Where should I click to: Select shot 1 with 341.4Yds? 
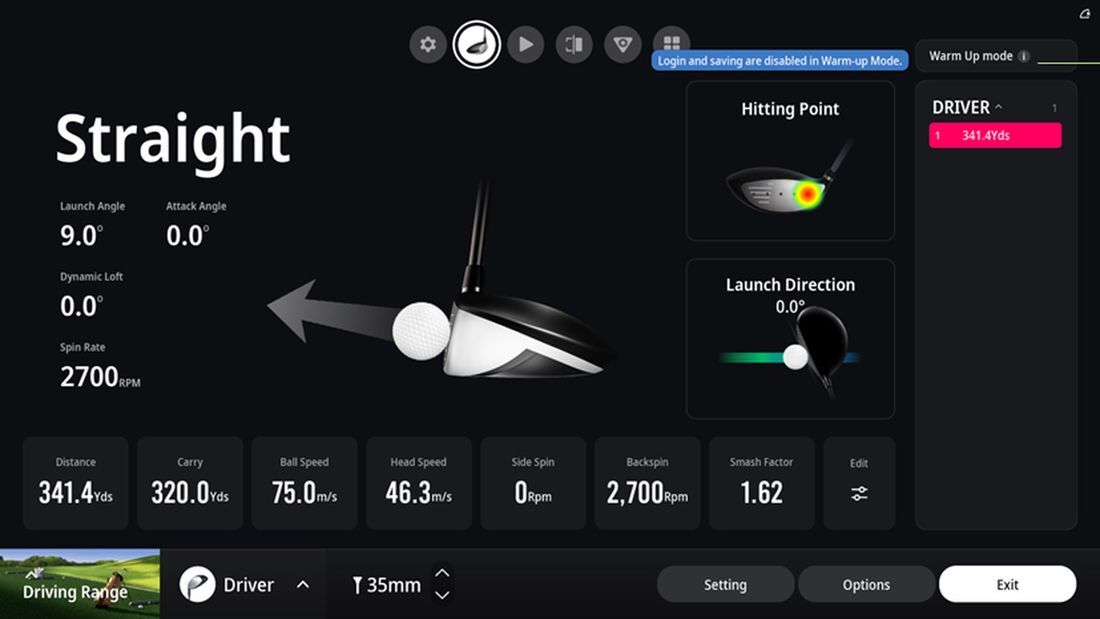[995, 135]
